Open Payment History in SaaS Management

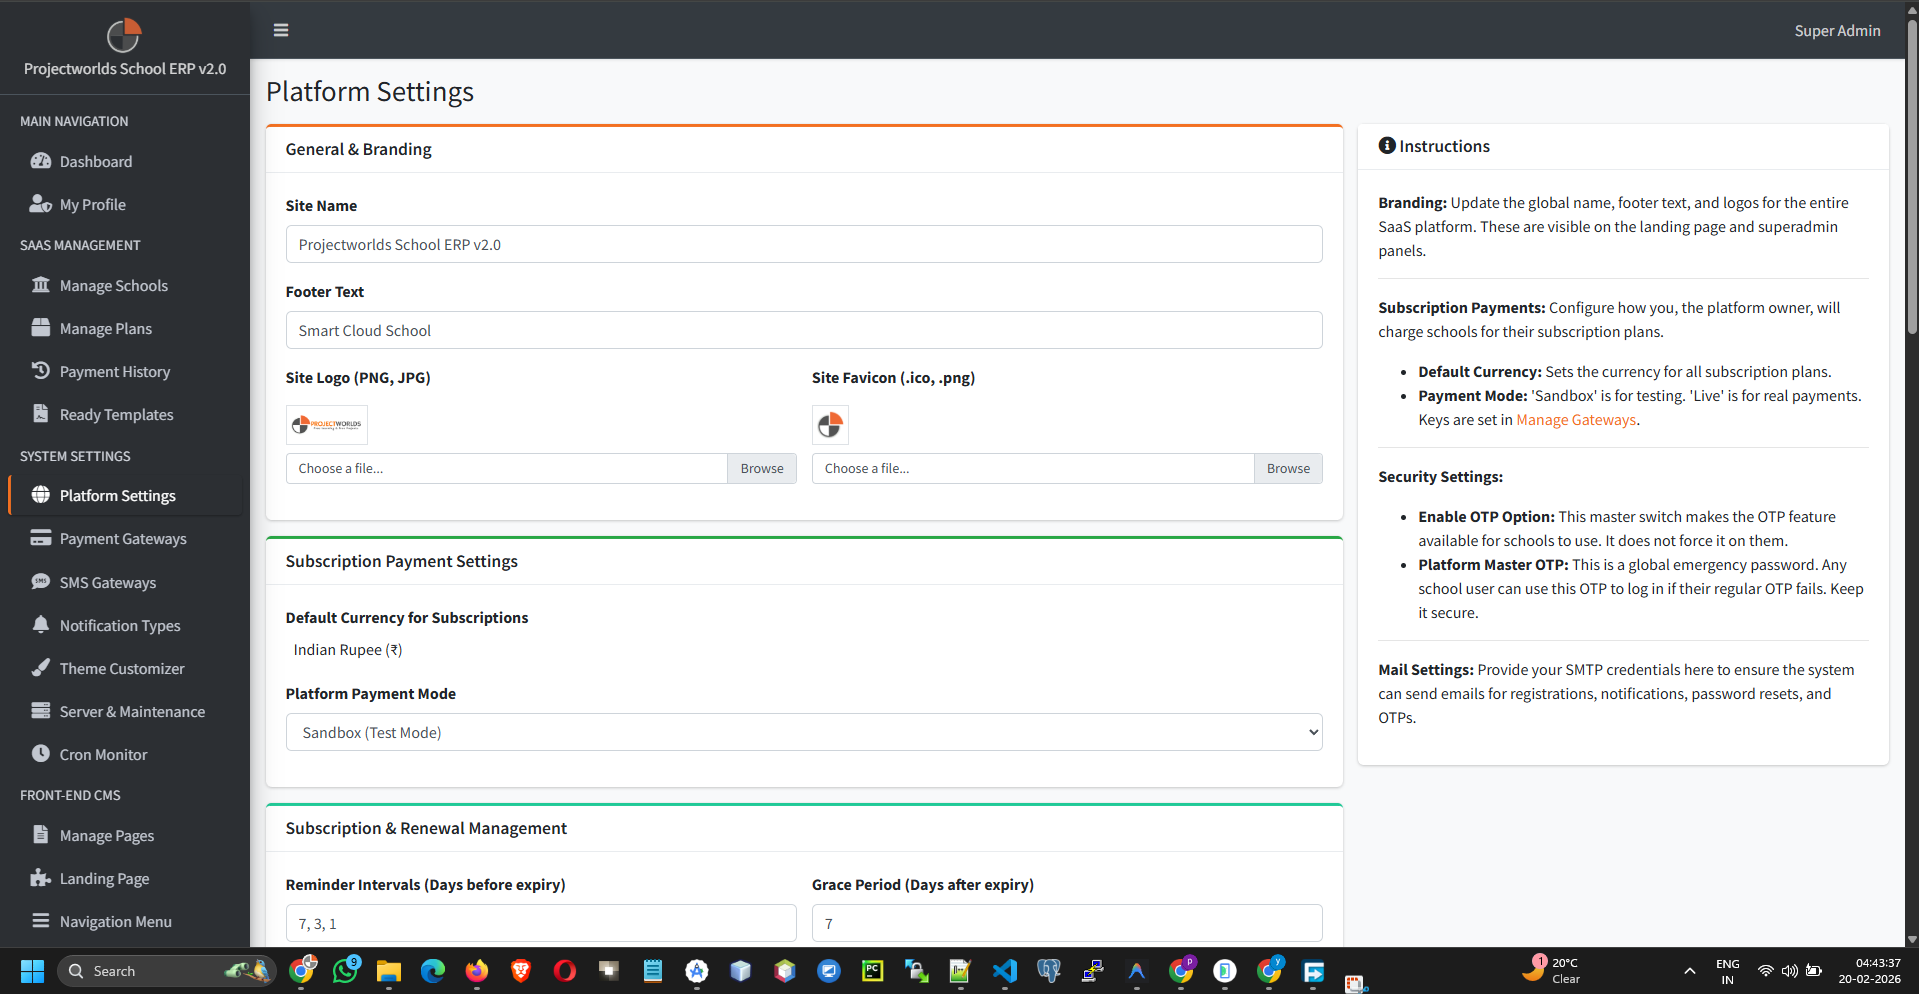click(x=113, y=371)
